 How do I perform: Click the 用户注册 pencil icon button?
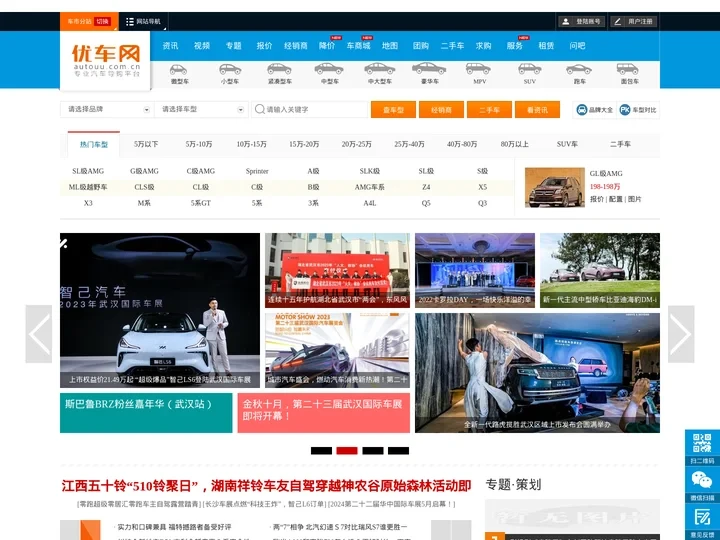[634, 22]
